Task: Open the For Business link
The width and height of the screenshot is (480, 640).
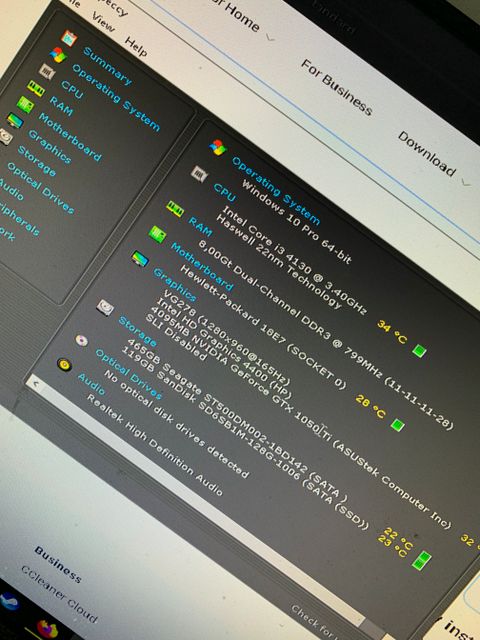Action: pos(336,87)
